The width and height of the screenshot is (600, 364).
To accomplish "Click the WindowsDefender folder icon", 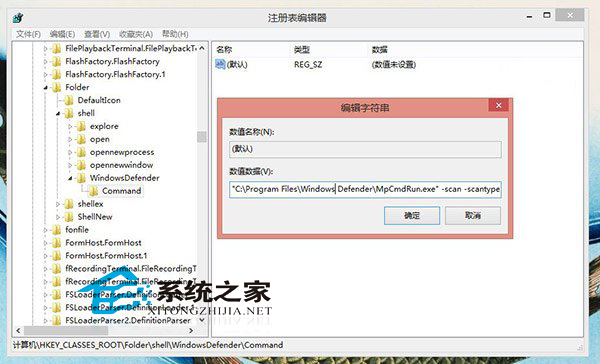I will (81, 178).
